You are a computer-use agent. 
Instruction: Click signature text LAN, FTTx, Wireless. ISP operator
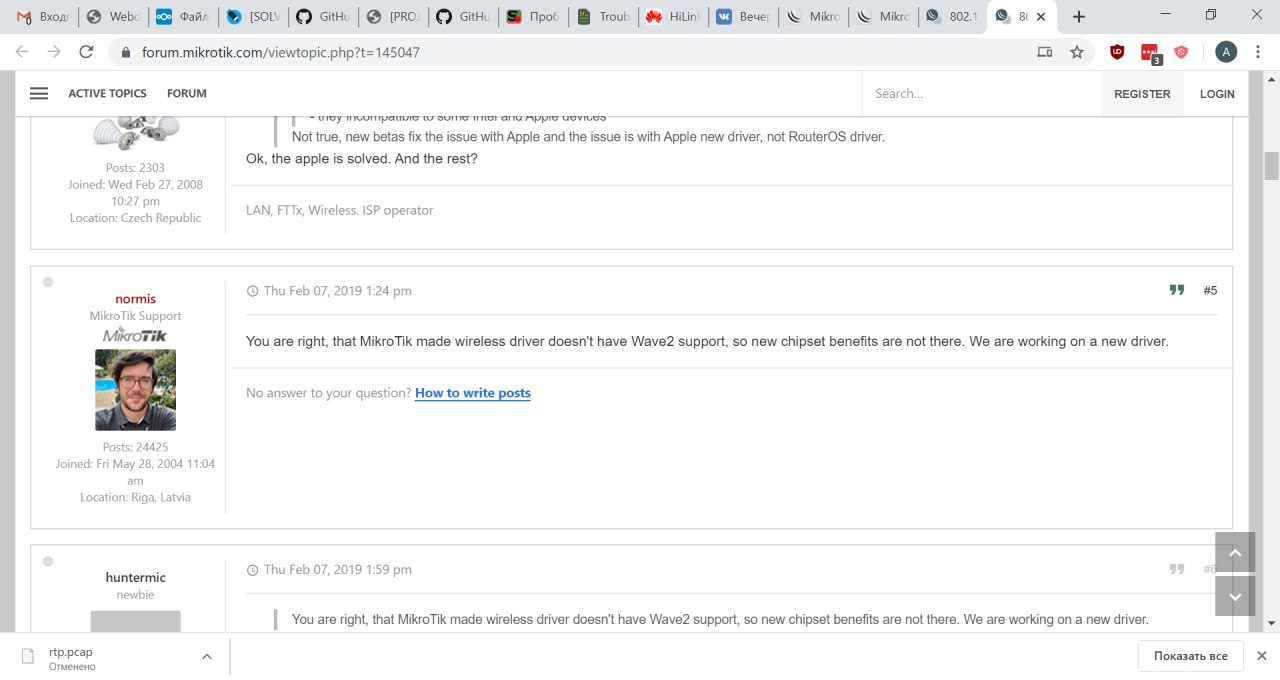(340, 210)
